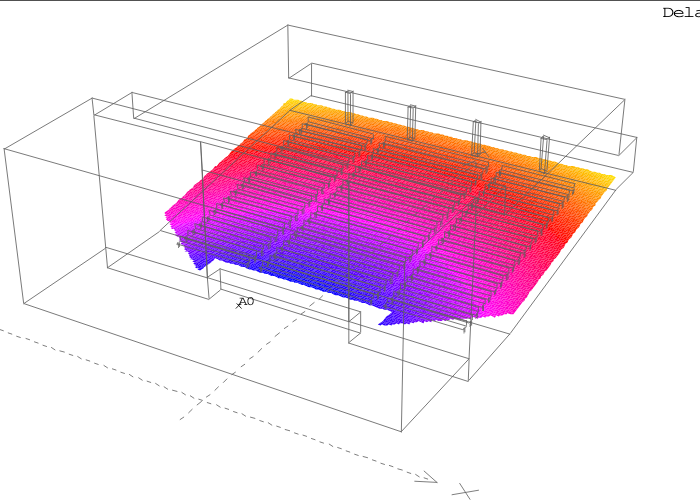Select the second pillar from the left

pyautogui.click(x=411, y=121)
